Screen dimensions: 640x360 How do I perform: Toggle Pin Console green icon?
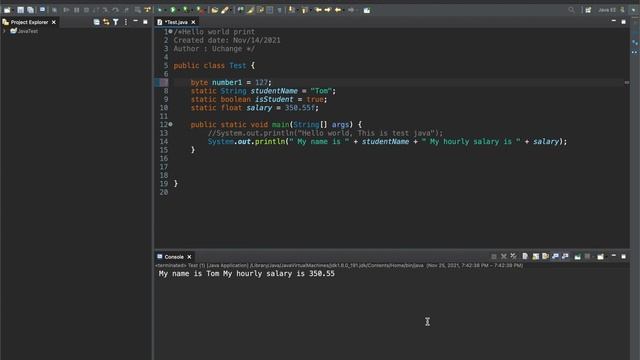(578, 256)
